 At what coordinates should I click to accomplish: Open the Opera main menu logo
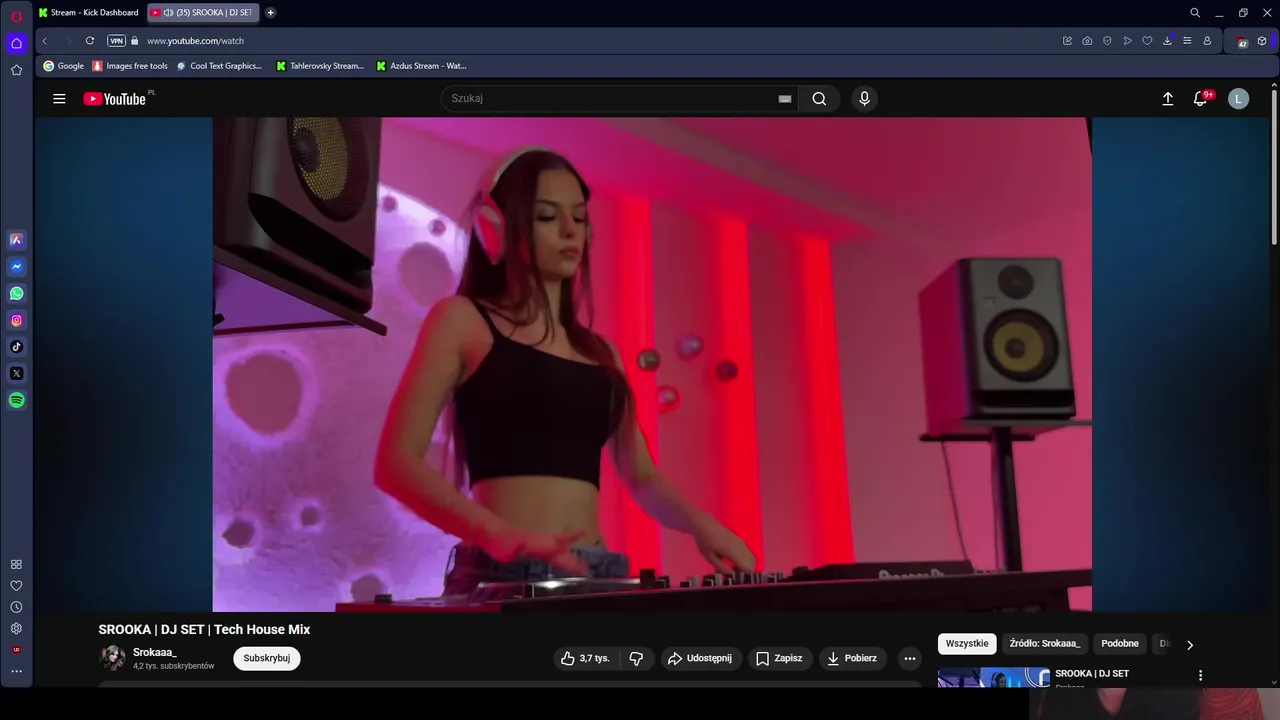pyautogui.click(x=16, y=16)
